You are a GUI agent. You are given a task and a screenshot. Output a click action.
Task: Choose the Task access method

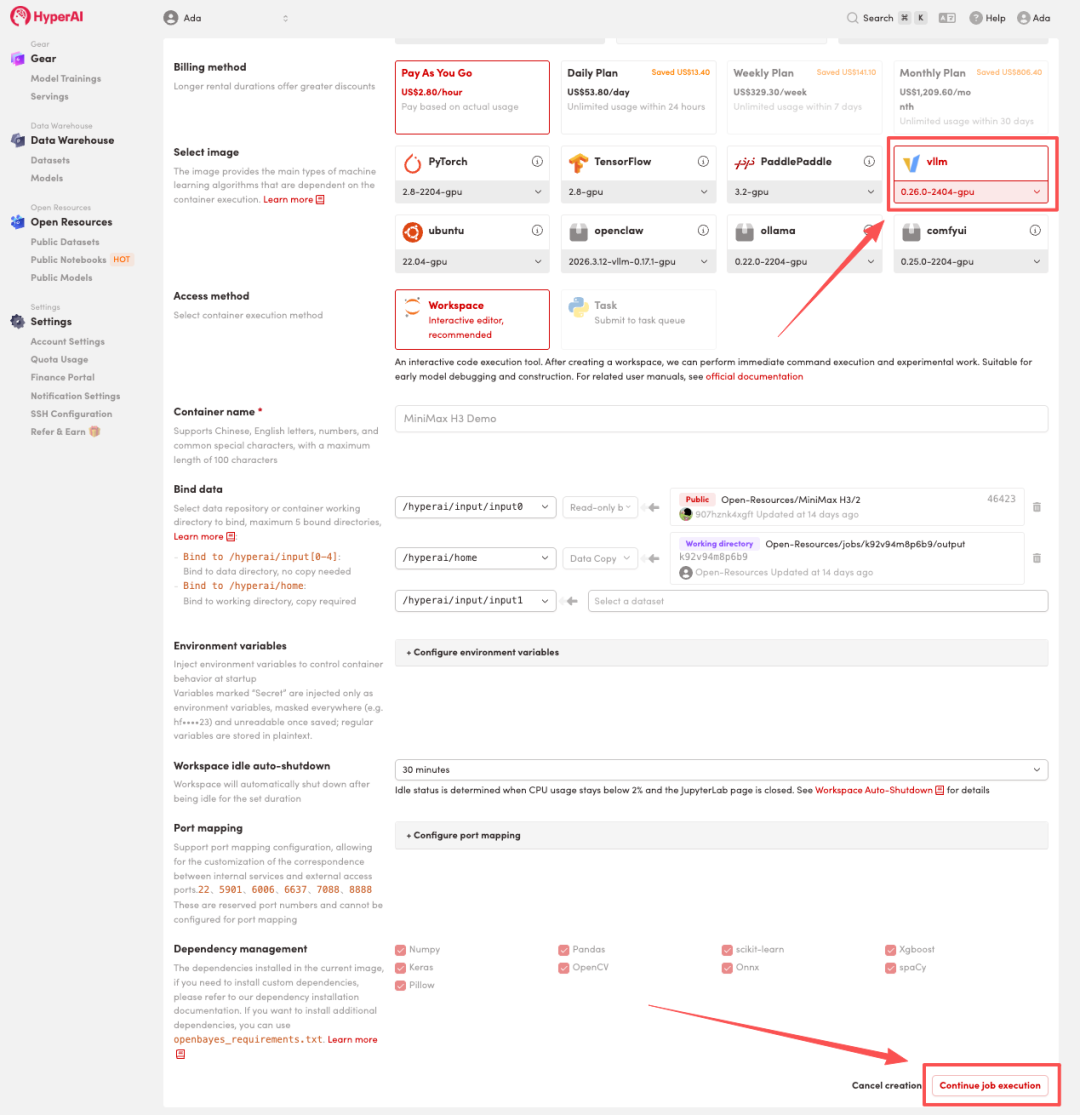coord(638,319)
